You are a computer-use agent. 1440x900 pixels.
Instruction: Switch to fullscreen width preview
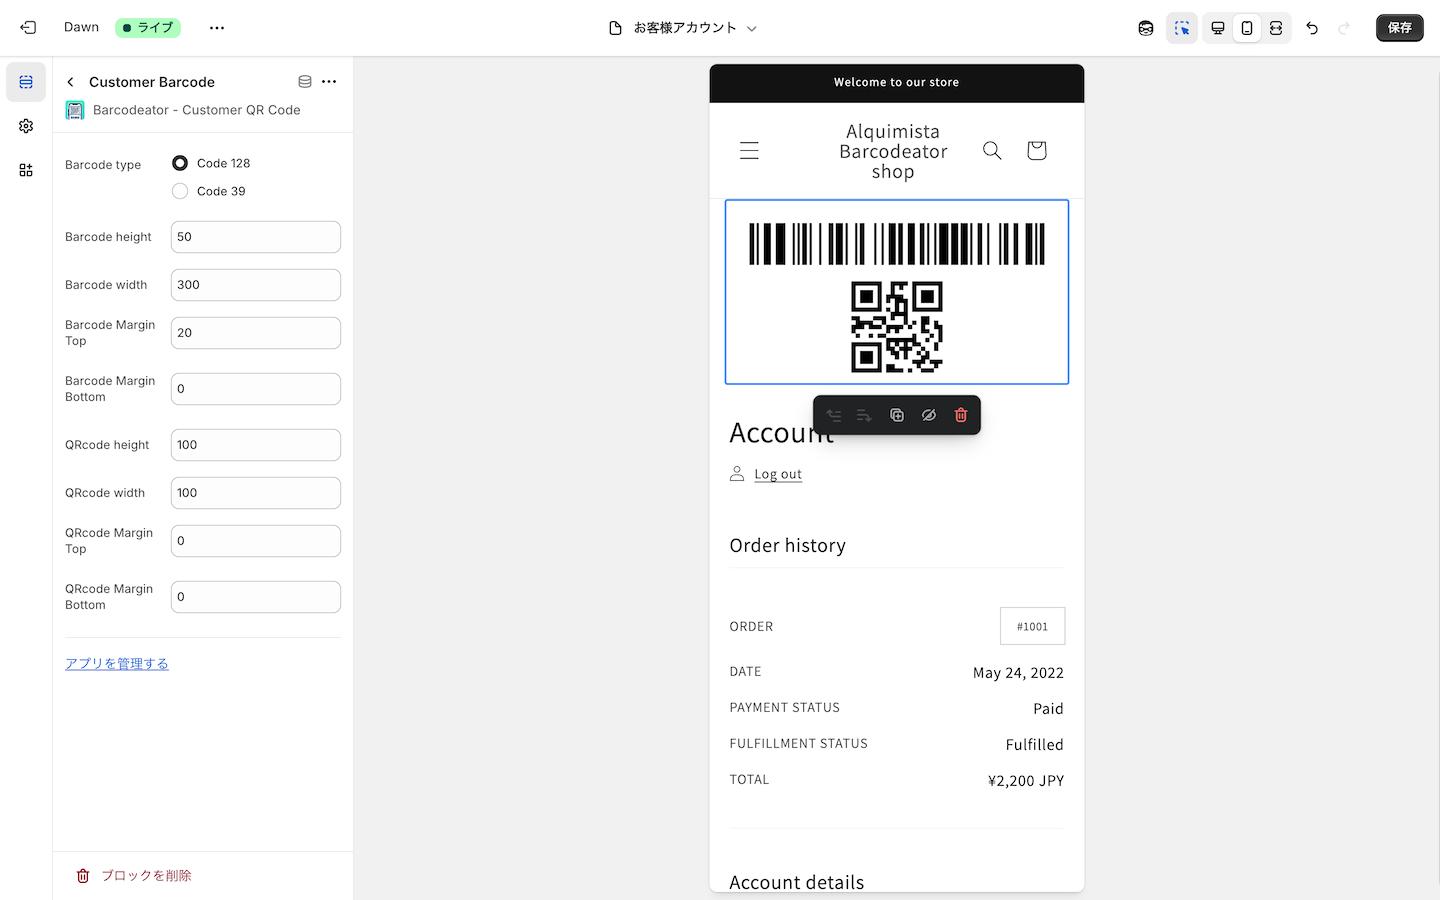point(1276,28)
